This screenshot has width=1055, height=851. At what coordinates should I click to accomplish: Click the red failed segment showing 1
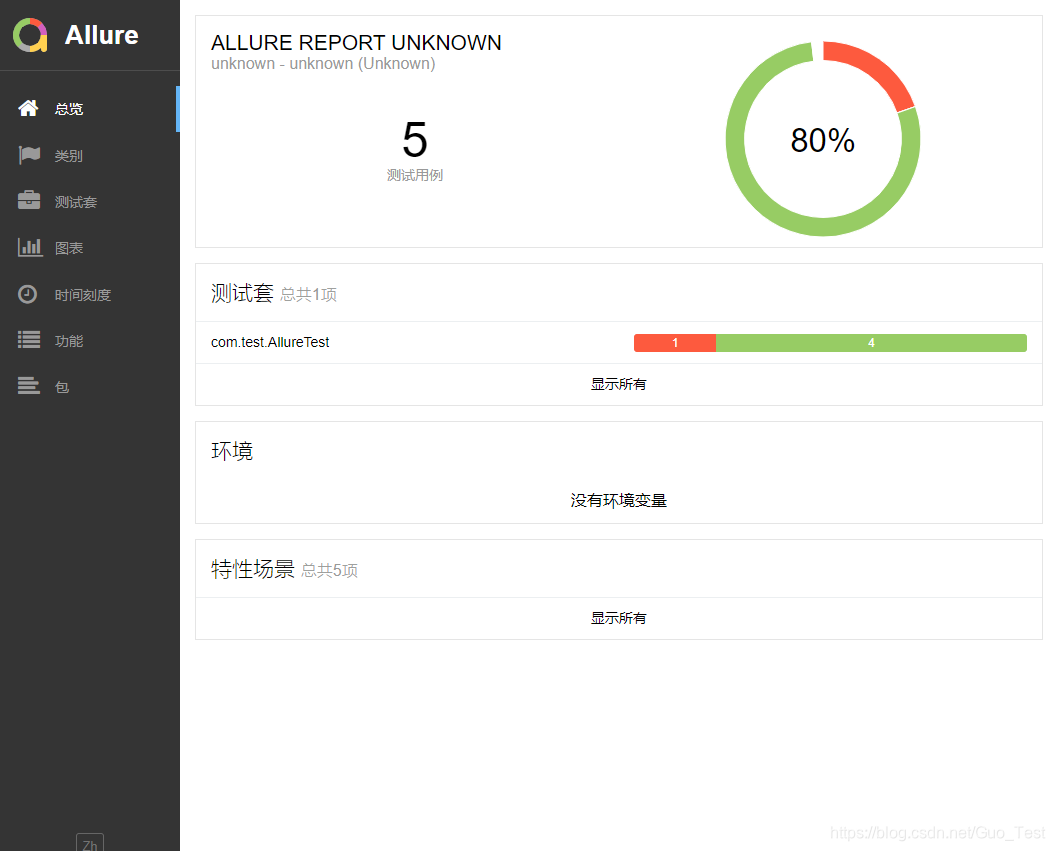[x=675, y=342]
